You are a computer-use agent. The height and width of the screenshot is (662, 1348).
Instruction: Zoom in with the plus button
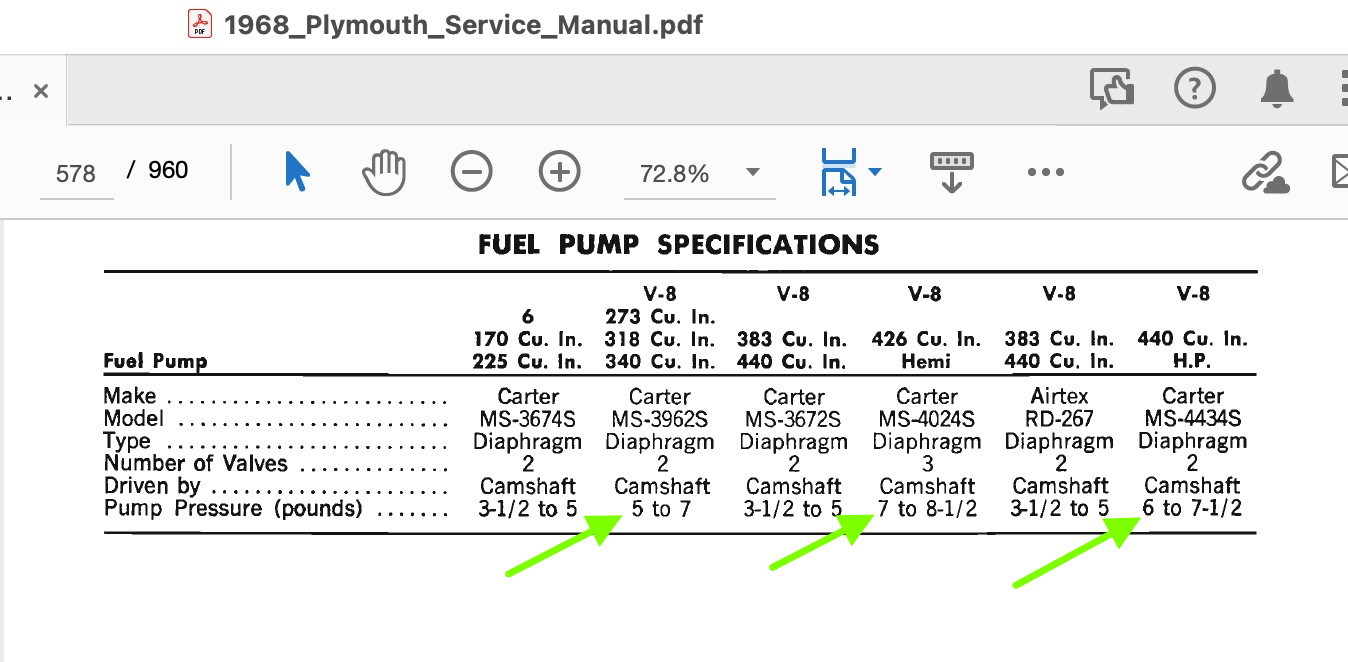tap(559, 172)
